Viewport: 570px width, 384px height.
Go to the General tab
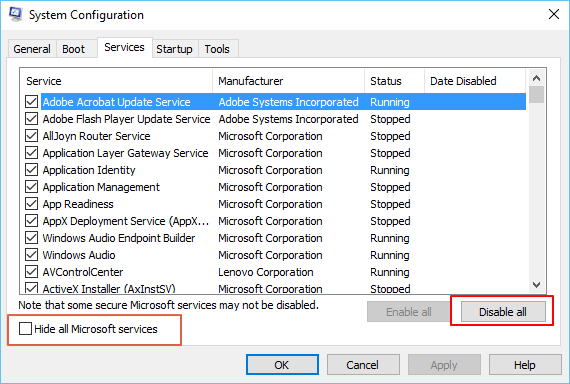(x=32, y=49)
